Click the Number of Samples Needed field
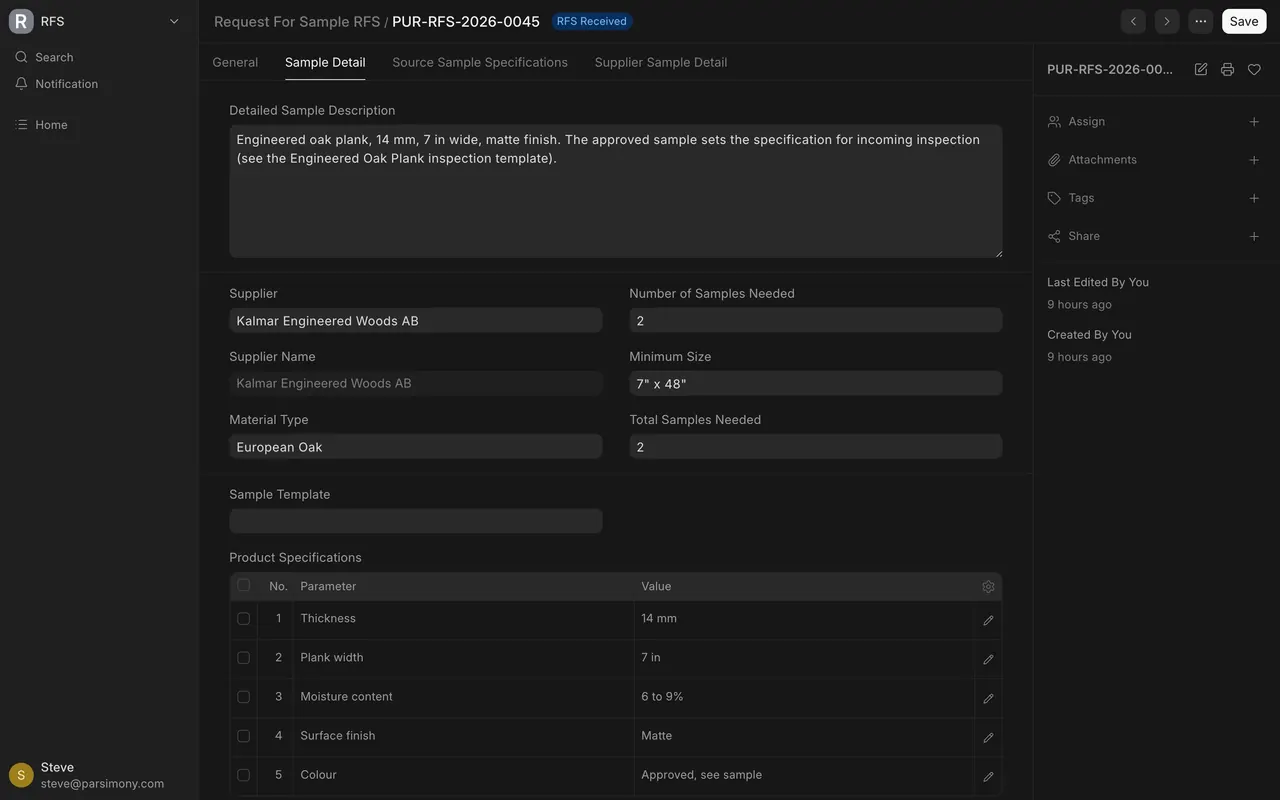 pos(816,321)
